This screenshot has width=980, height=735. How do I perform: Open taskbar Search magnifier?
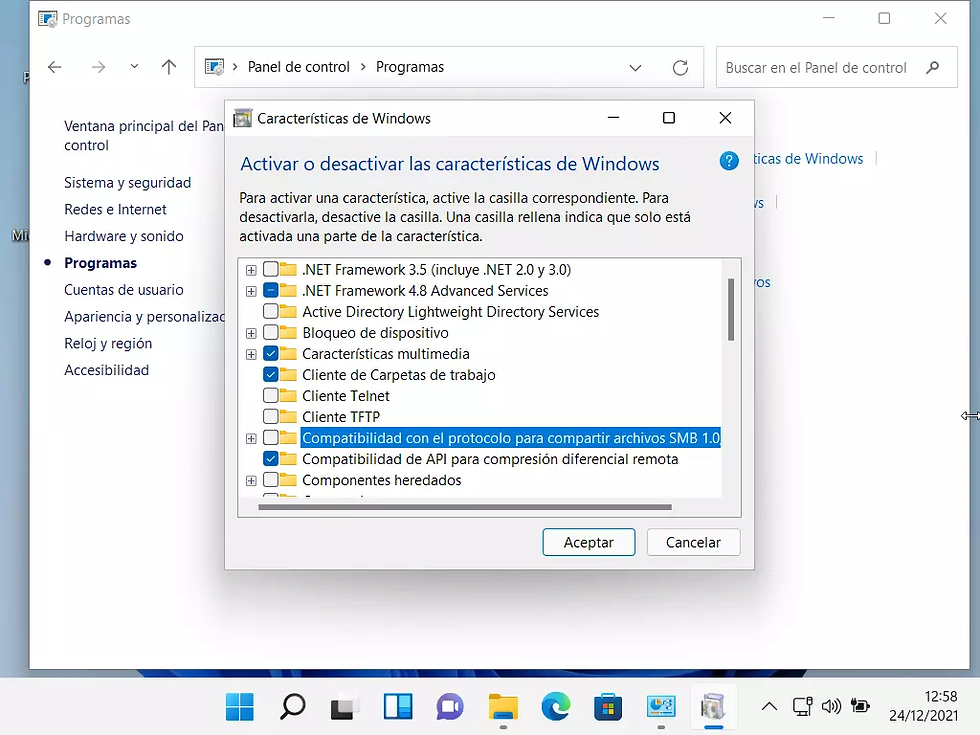coord(292,707)
